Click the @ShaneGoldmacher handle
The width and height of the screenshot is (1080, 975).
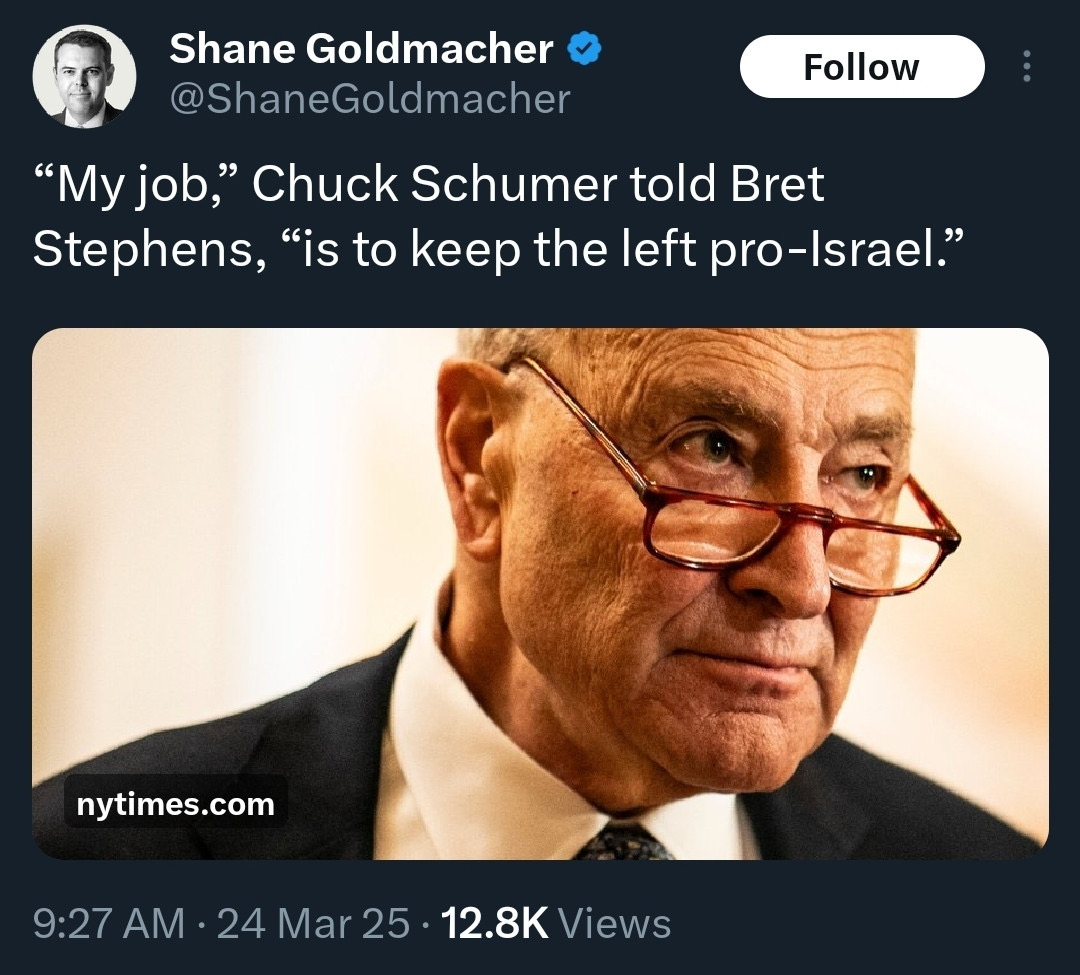pos(369,98)
